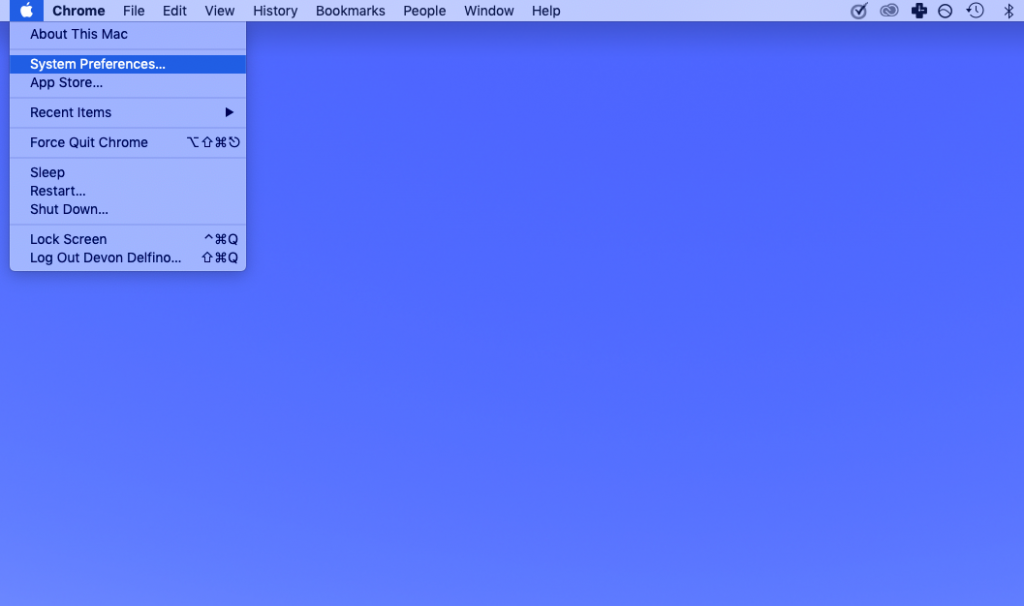
Task: Open About This Mac
Action: pos(128,34)
